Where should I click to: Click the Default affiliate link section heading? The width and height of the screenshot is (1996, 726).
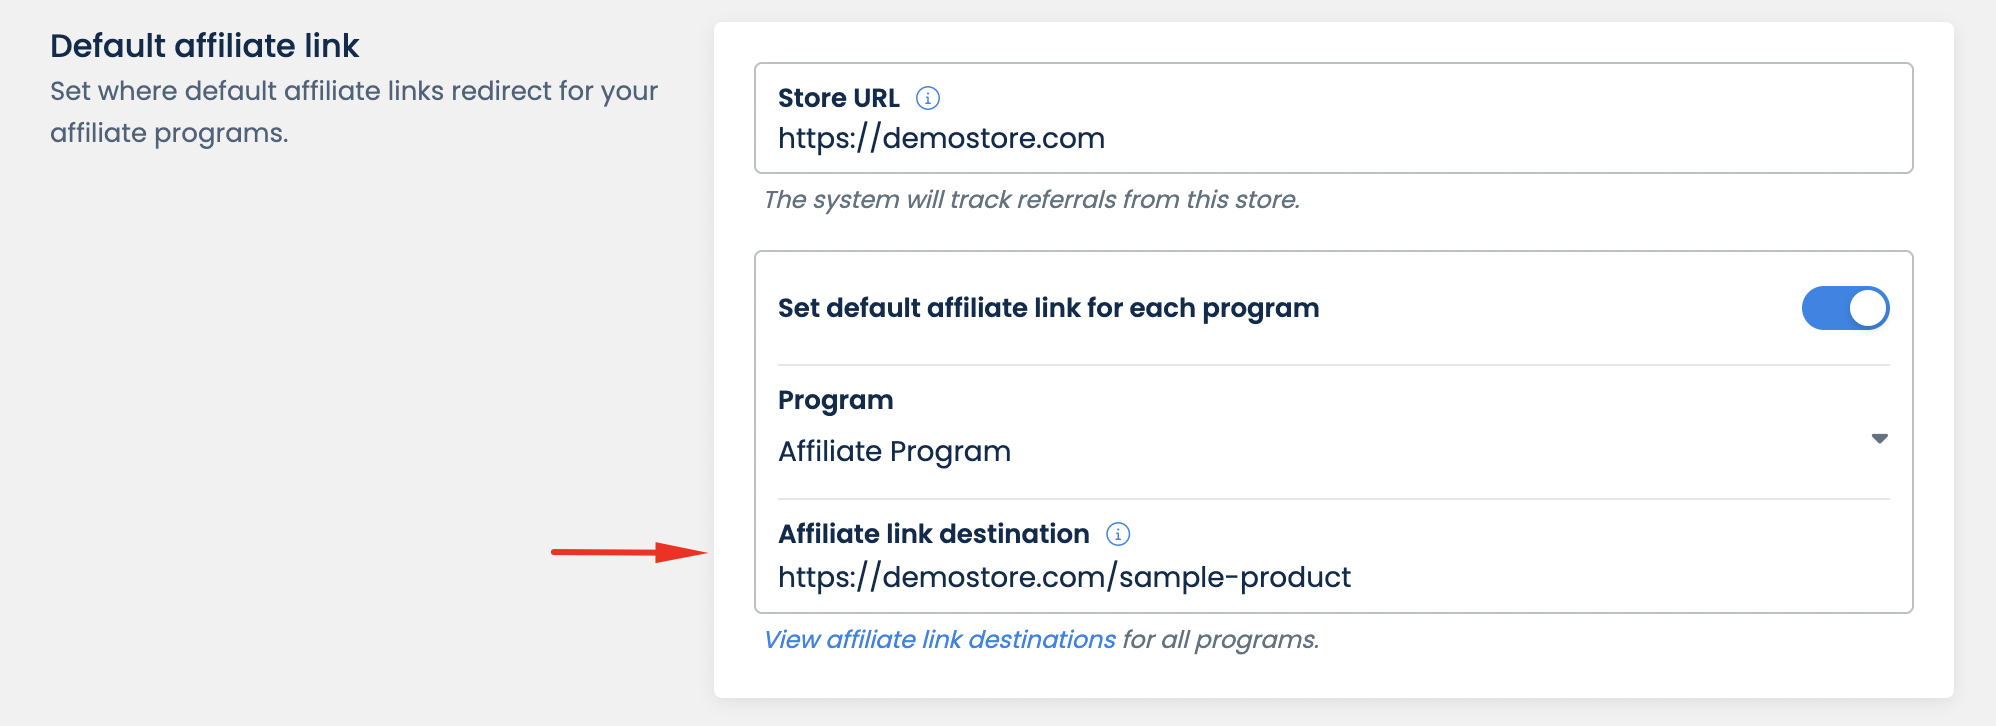204,46
